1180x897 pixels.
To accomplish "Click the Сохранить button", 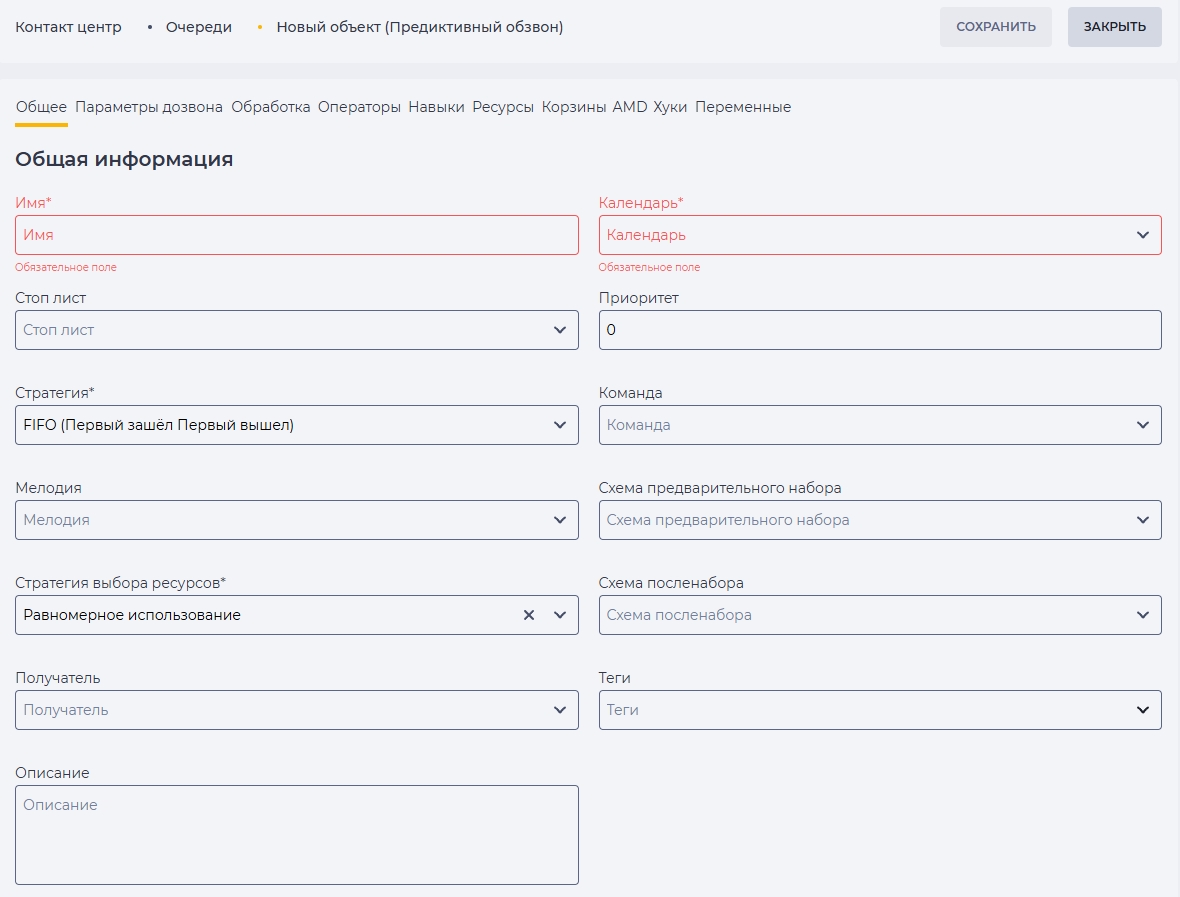I will tap(996, 27).
